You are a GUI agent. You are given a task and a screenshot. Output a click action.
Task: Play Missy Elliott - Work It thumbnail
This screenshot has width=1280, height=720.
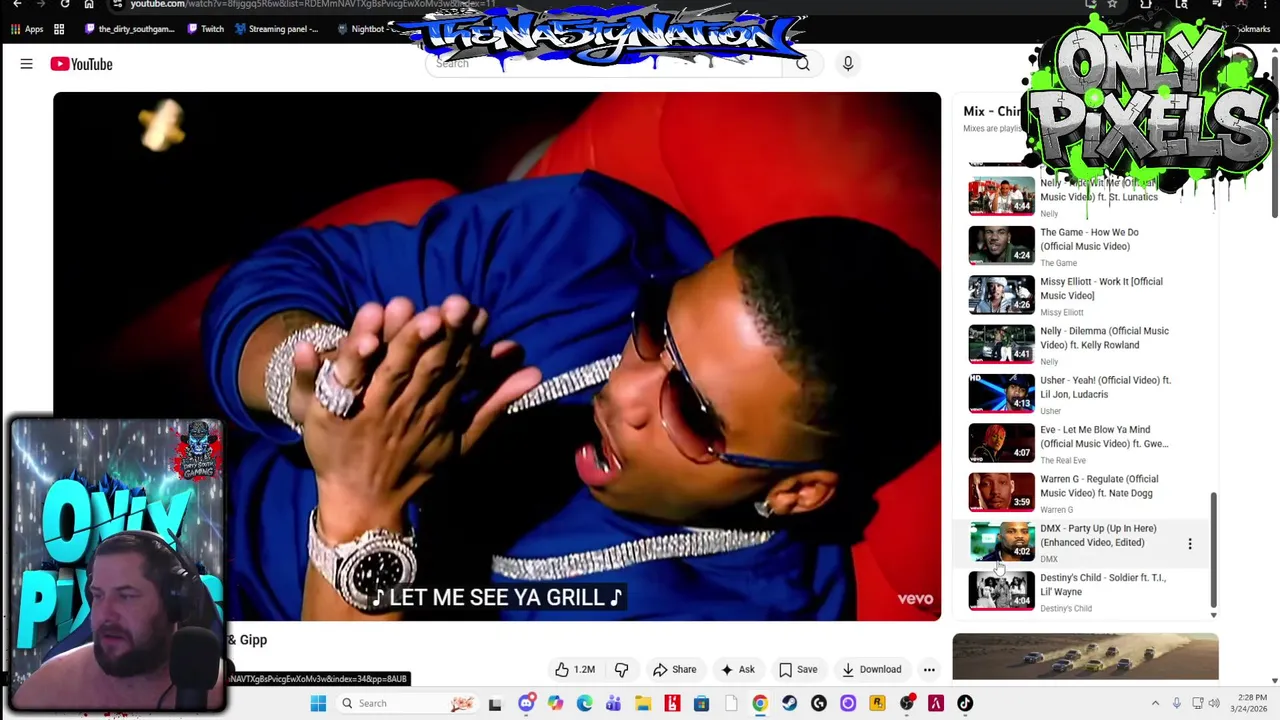point(1001,295)
